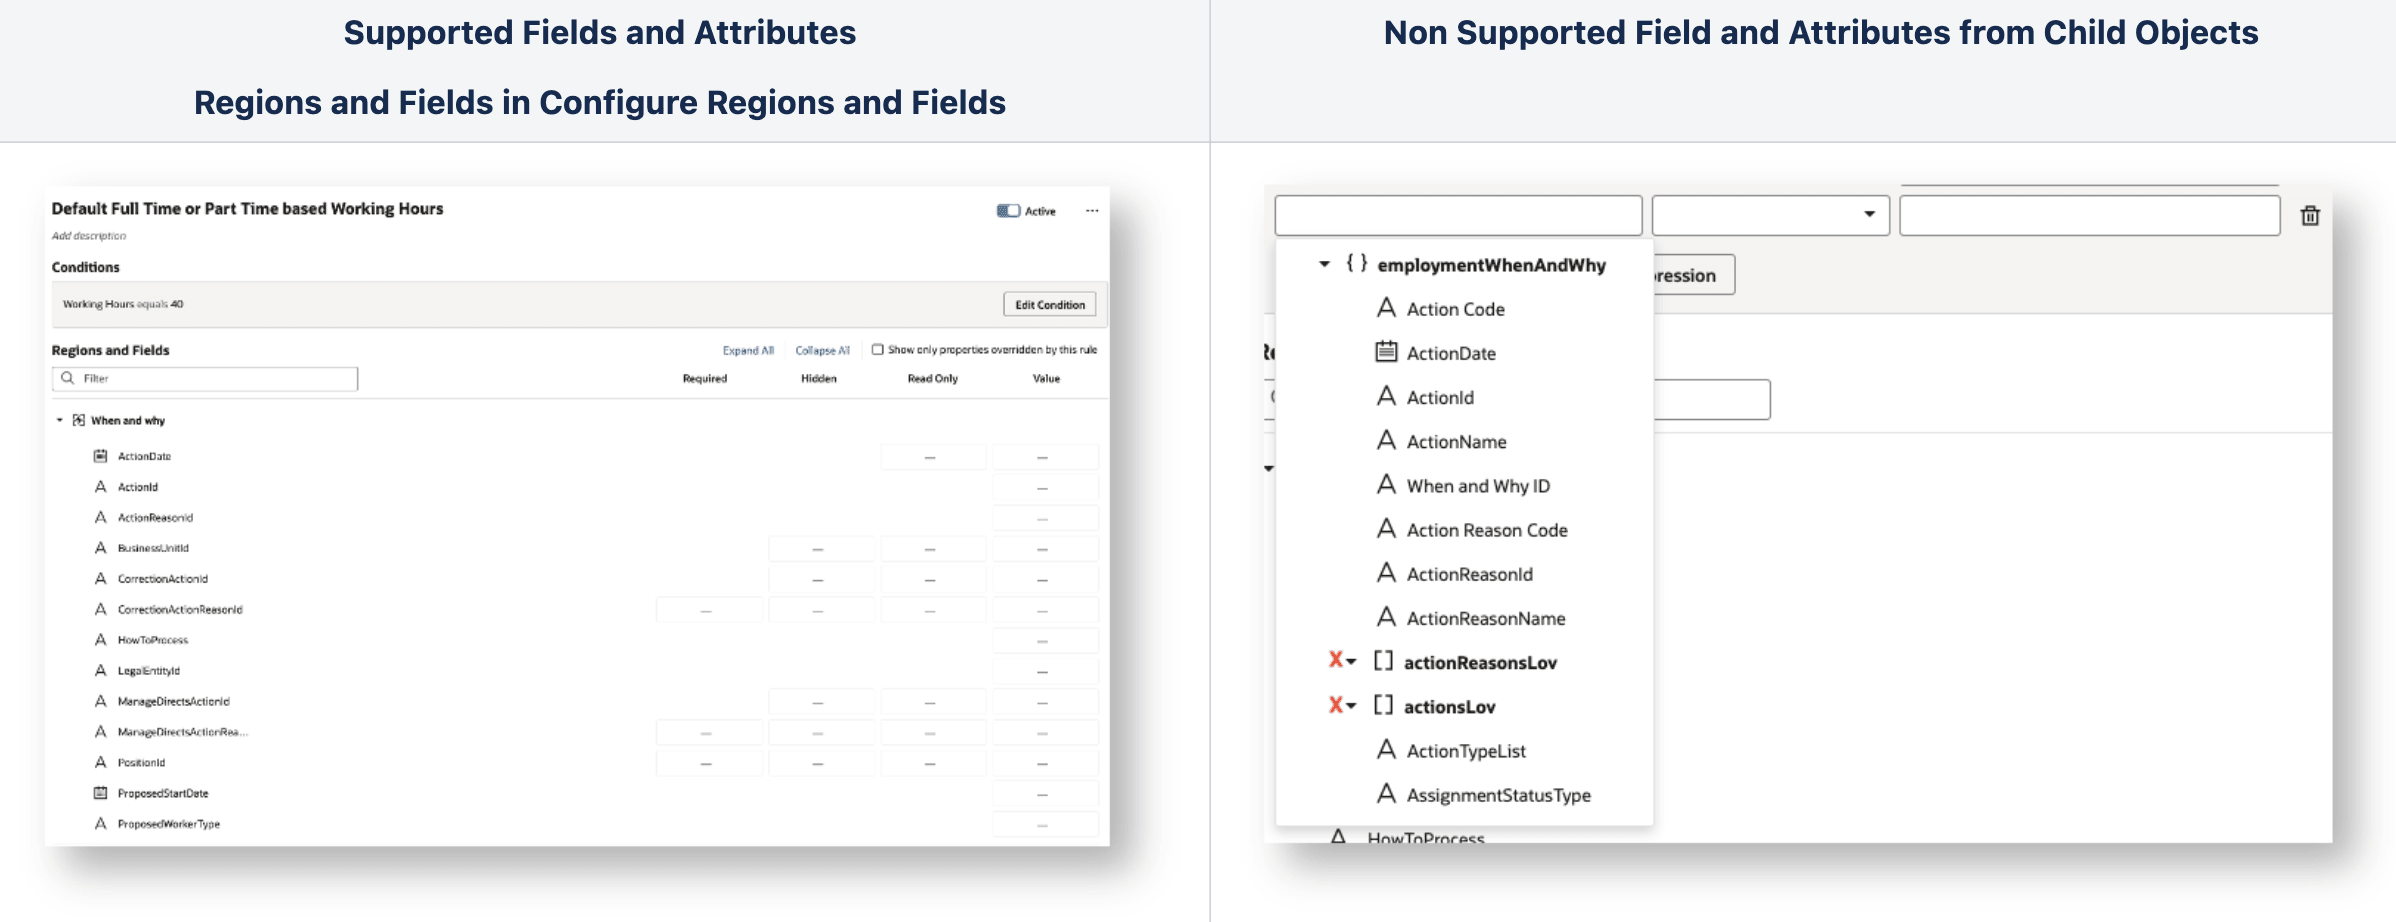
Task: Click the Expand All link
Action: tap(748, 350)
